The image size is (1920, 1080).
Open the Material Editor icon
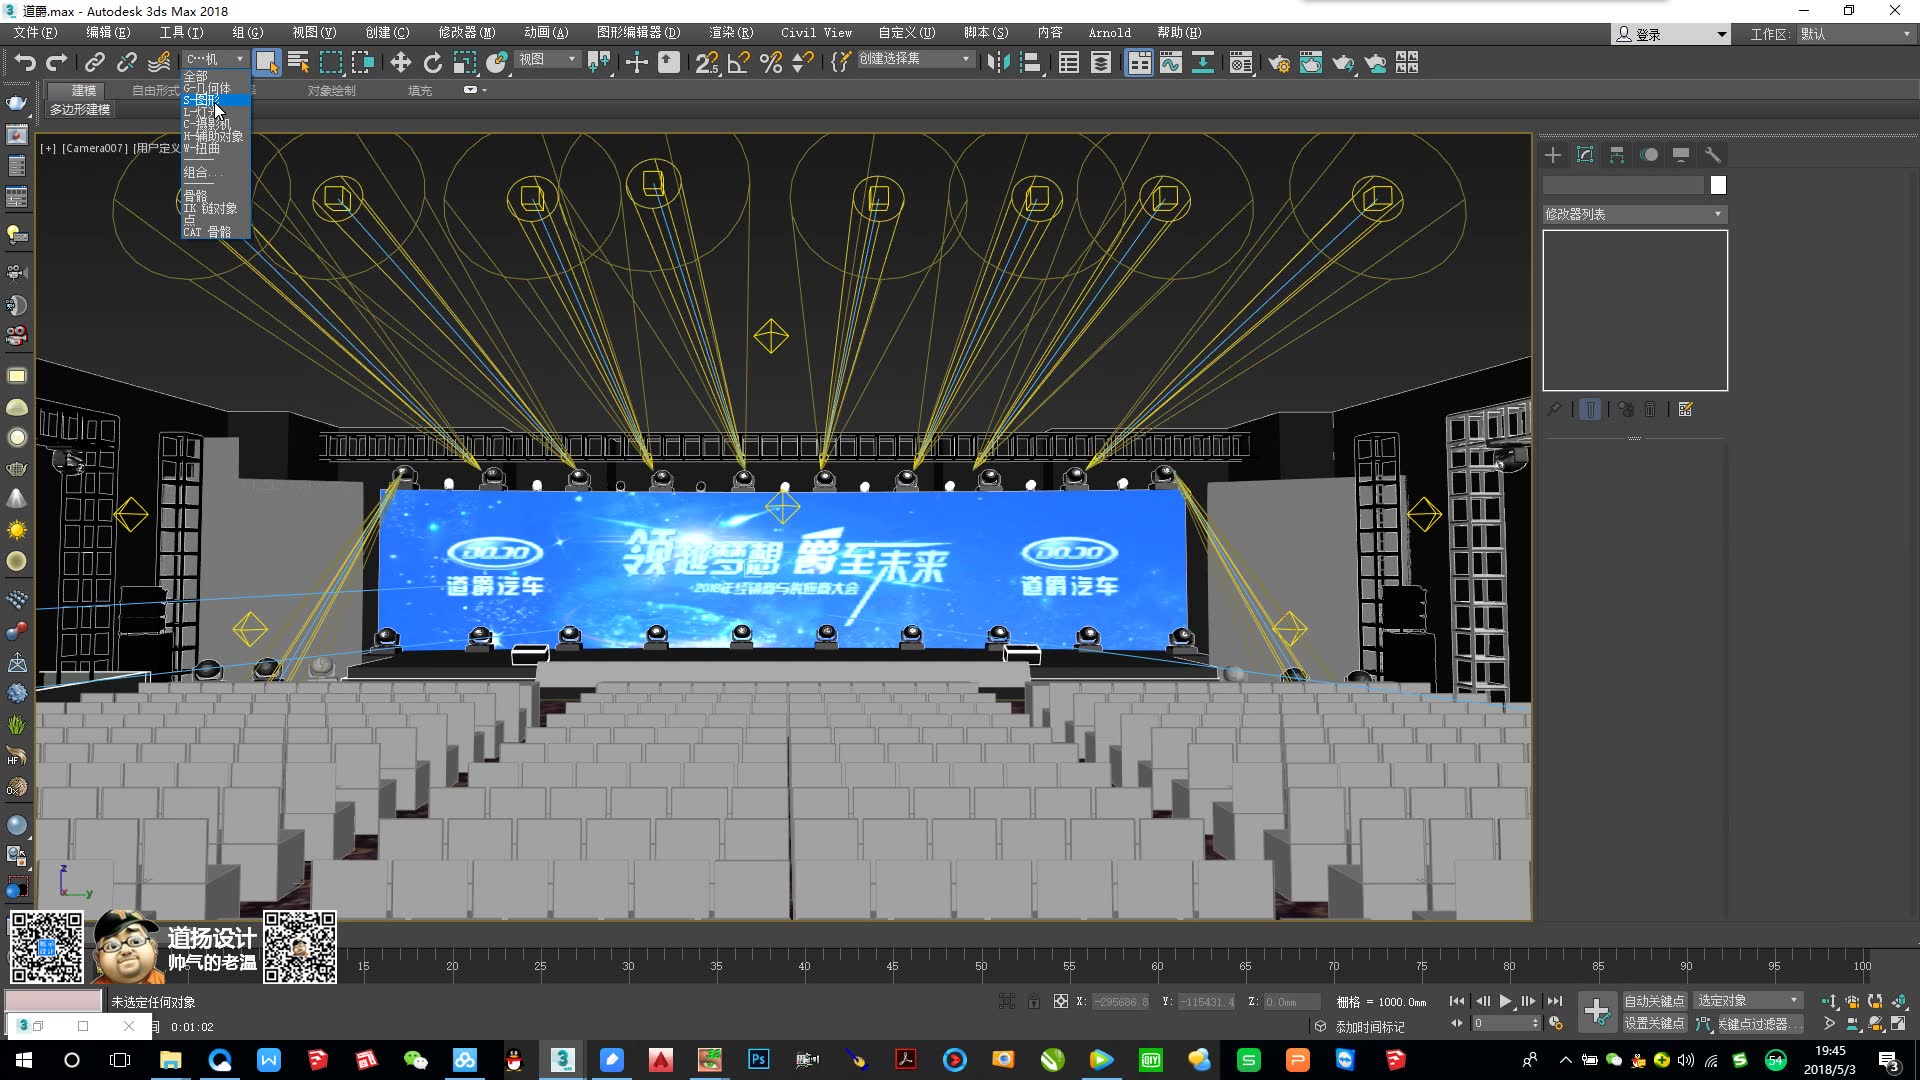click(x=1241, y=63)
